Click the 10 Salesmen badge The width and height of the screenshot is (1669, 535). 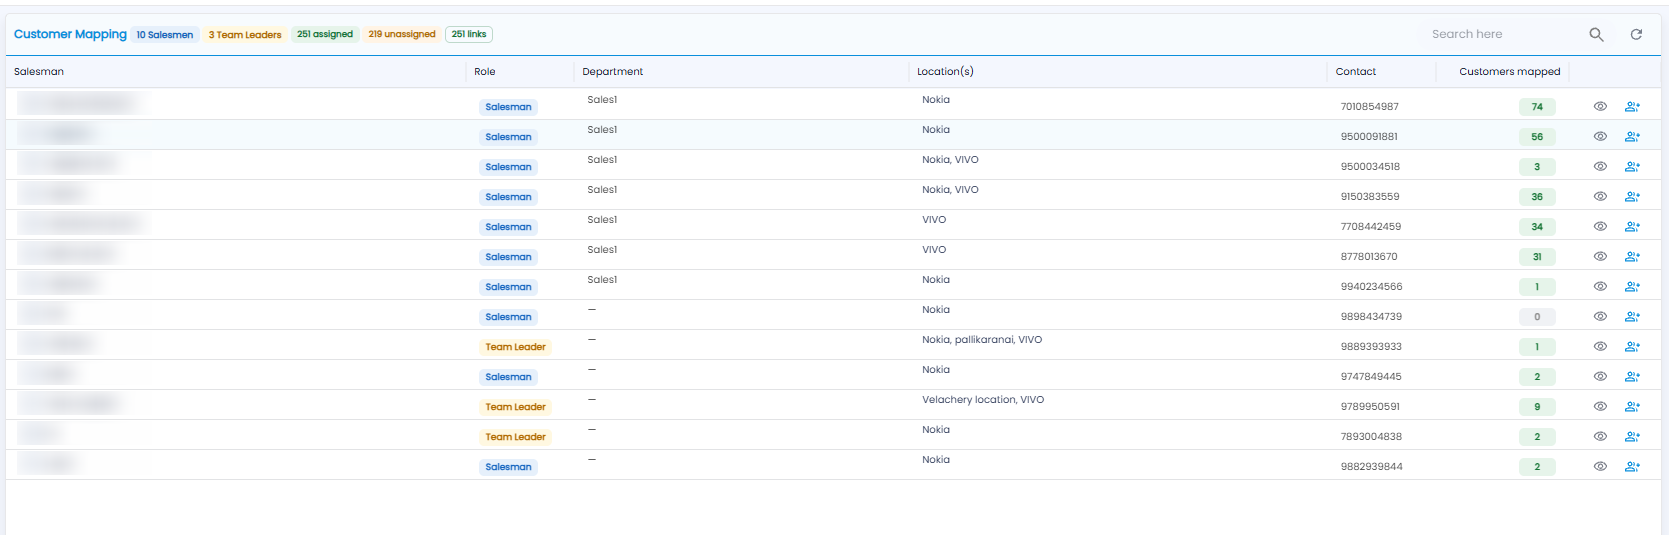[x=165, y=35]
